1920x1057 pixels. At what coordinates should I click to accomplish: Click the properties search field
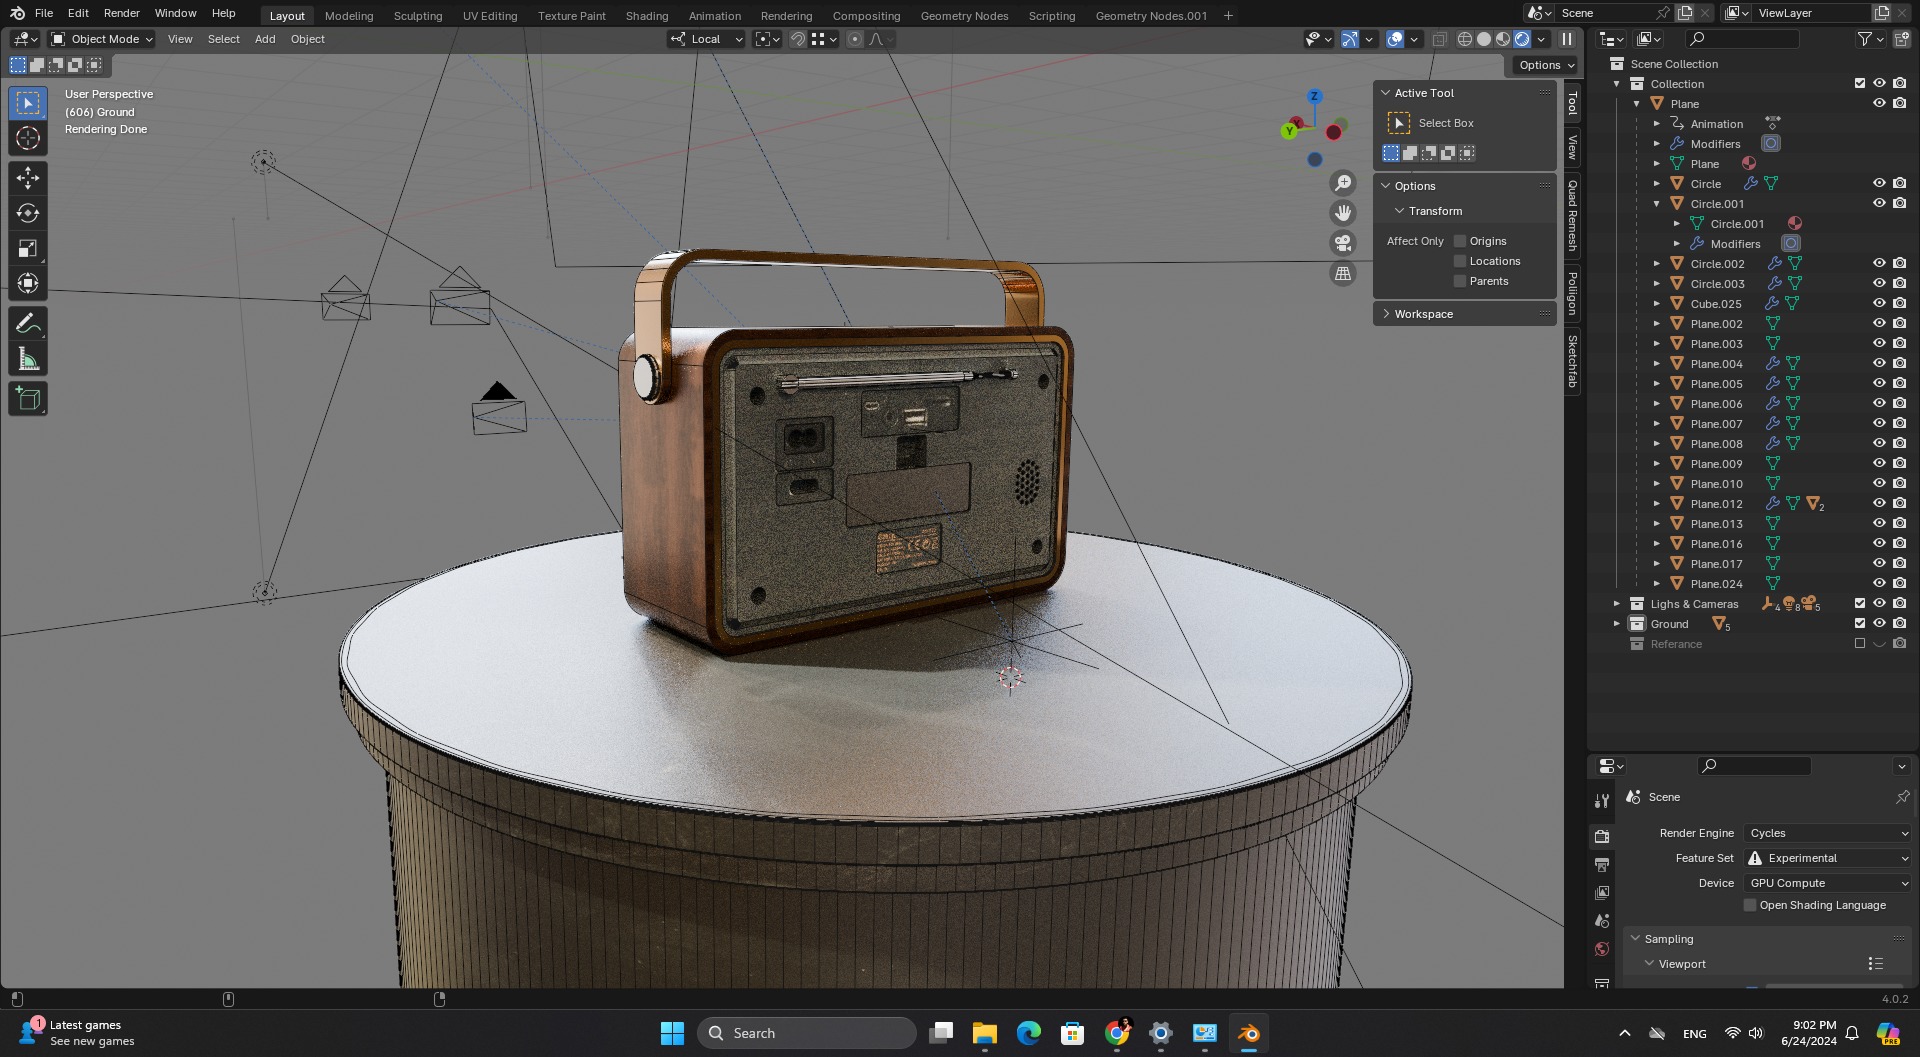click(1754, 765)
